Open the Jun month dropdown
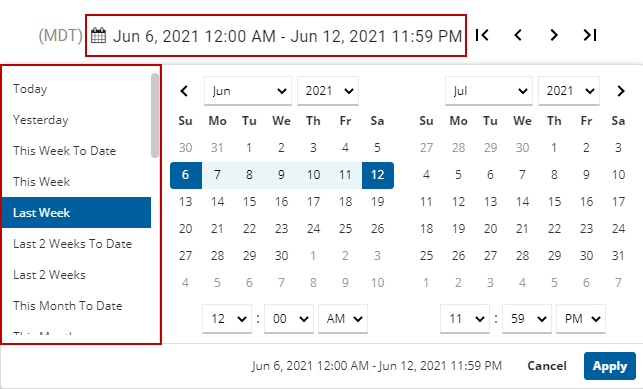643x389 pixels. coord(248,91)
